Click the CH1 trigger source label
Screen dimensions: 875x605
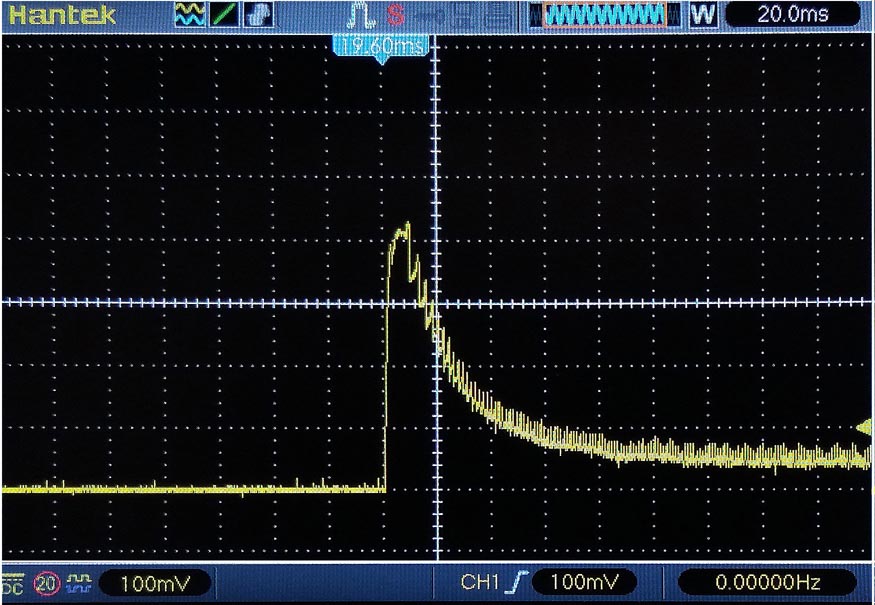pyautogui.click(x=480, y=583)
